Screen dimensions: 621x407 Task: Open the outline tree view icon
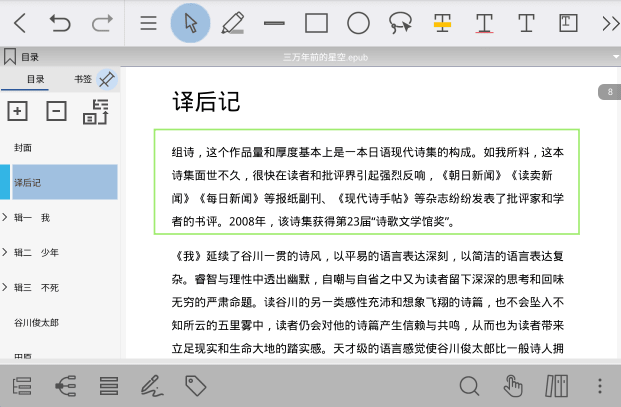pos(22,386)
